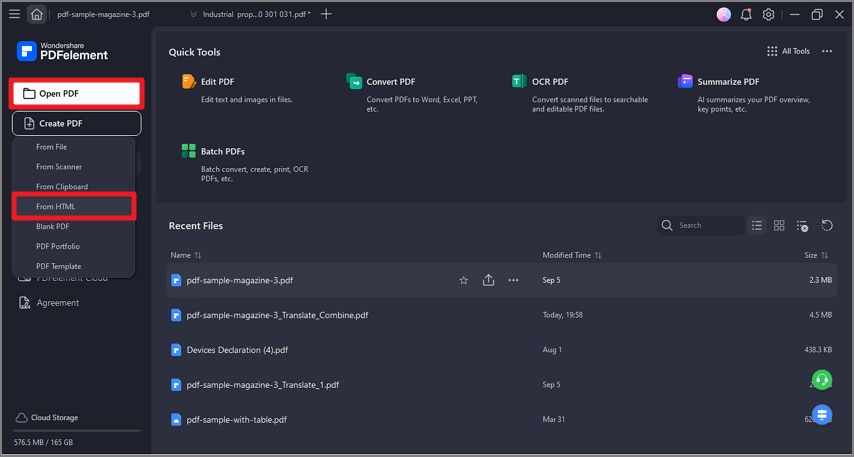Switch Recent Files to grid view
This screenshot has width=854, height=457.
(779, 226)
